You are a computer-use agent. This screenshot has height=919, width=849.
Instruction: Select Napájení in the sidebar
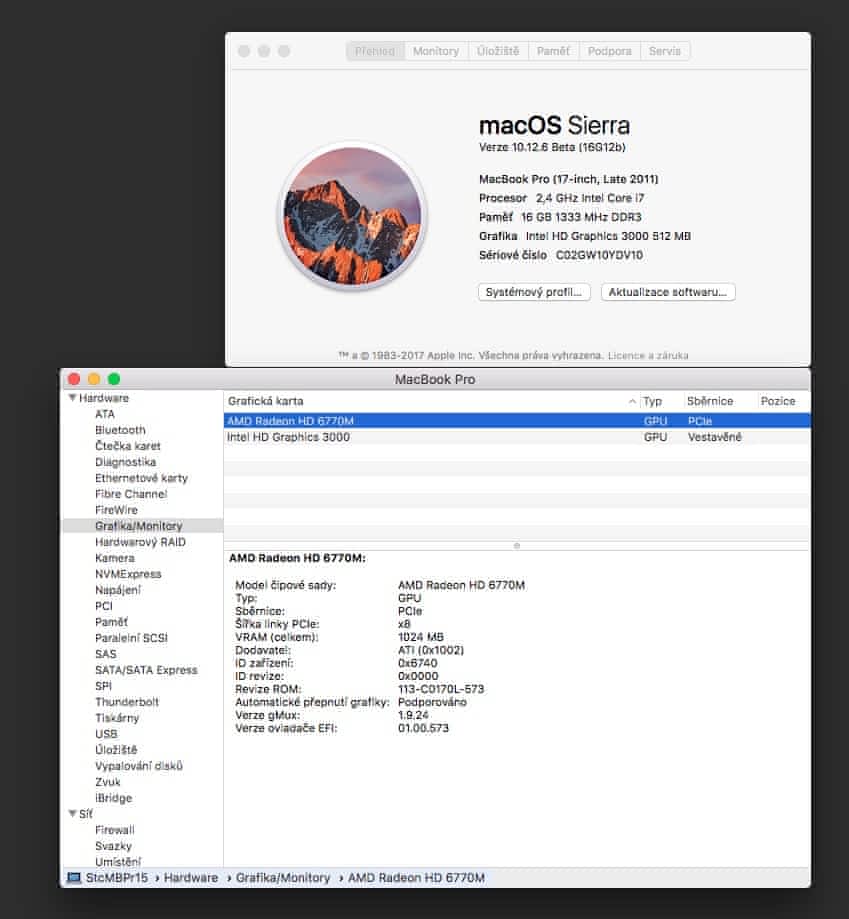tap(118, 590)
